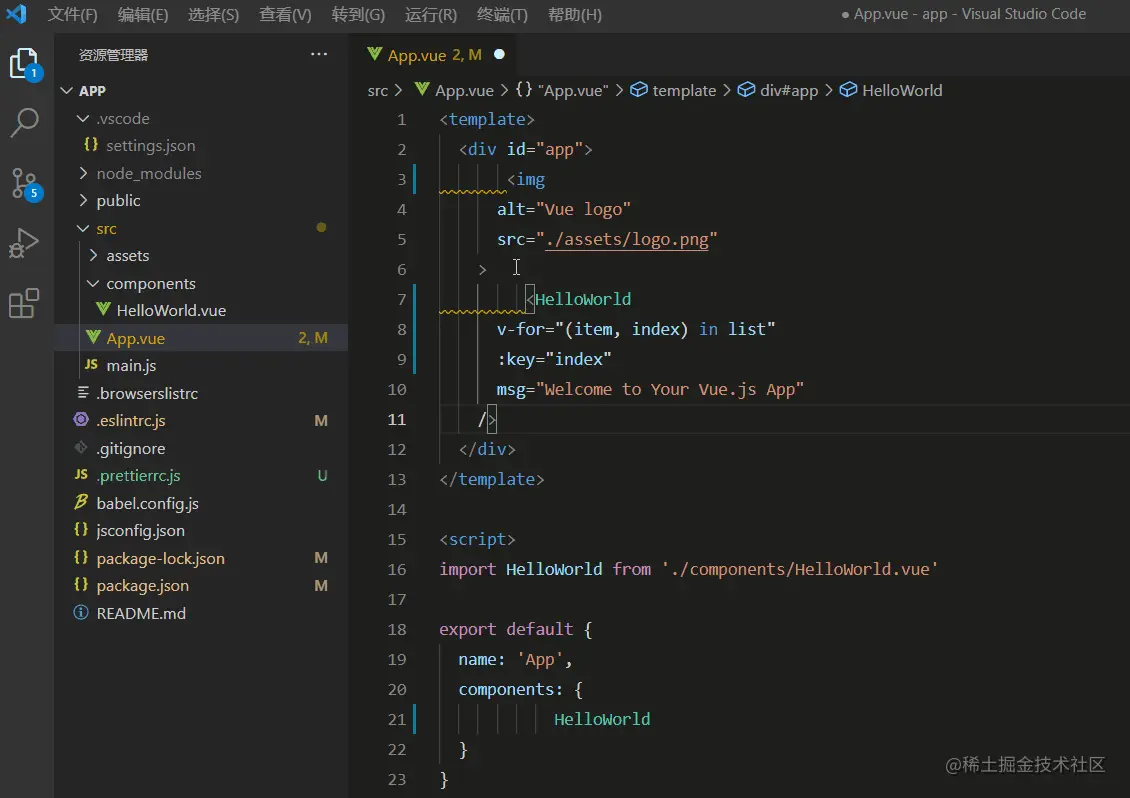Click the HelloWorld symbol icon in breadcrumb

[x=849, y=89]
